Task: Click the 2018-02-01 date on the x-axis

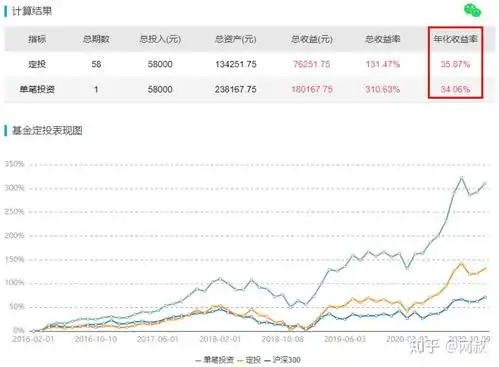Action: 220,339
